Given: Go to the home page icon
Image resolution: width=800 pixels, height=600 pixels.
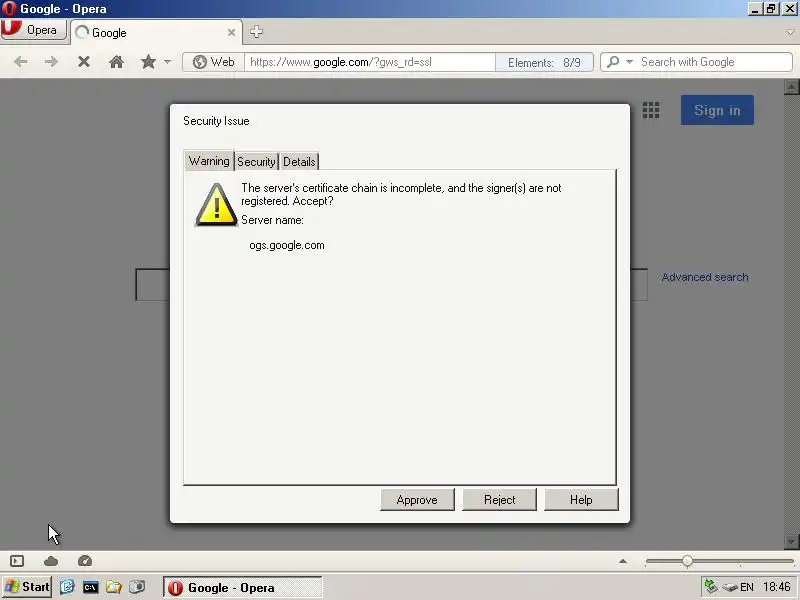Looking at the screenshot, I should (116, 62).
